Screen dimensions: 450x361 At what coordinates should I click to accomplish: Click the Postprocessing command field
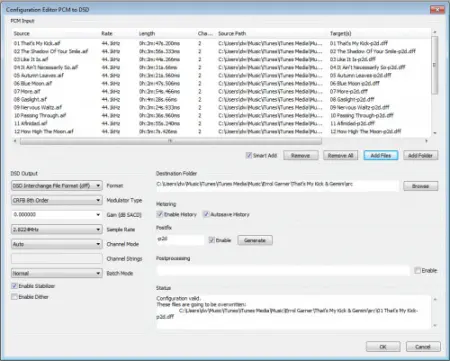pyautogui.click(x=283, y=270)
